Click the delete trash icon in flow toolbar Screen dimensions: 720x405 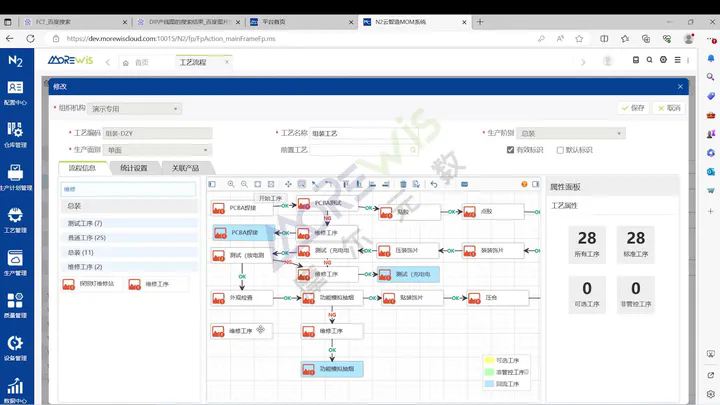click(403, 184)
